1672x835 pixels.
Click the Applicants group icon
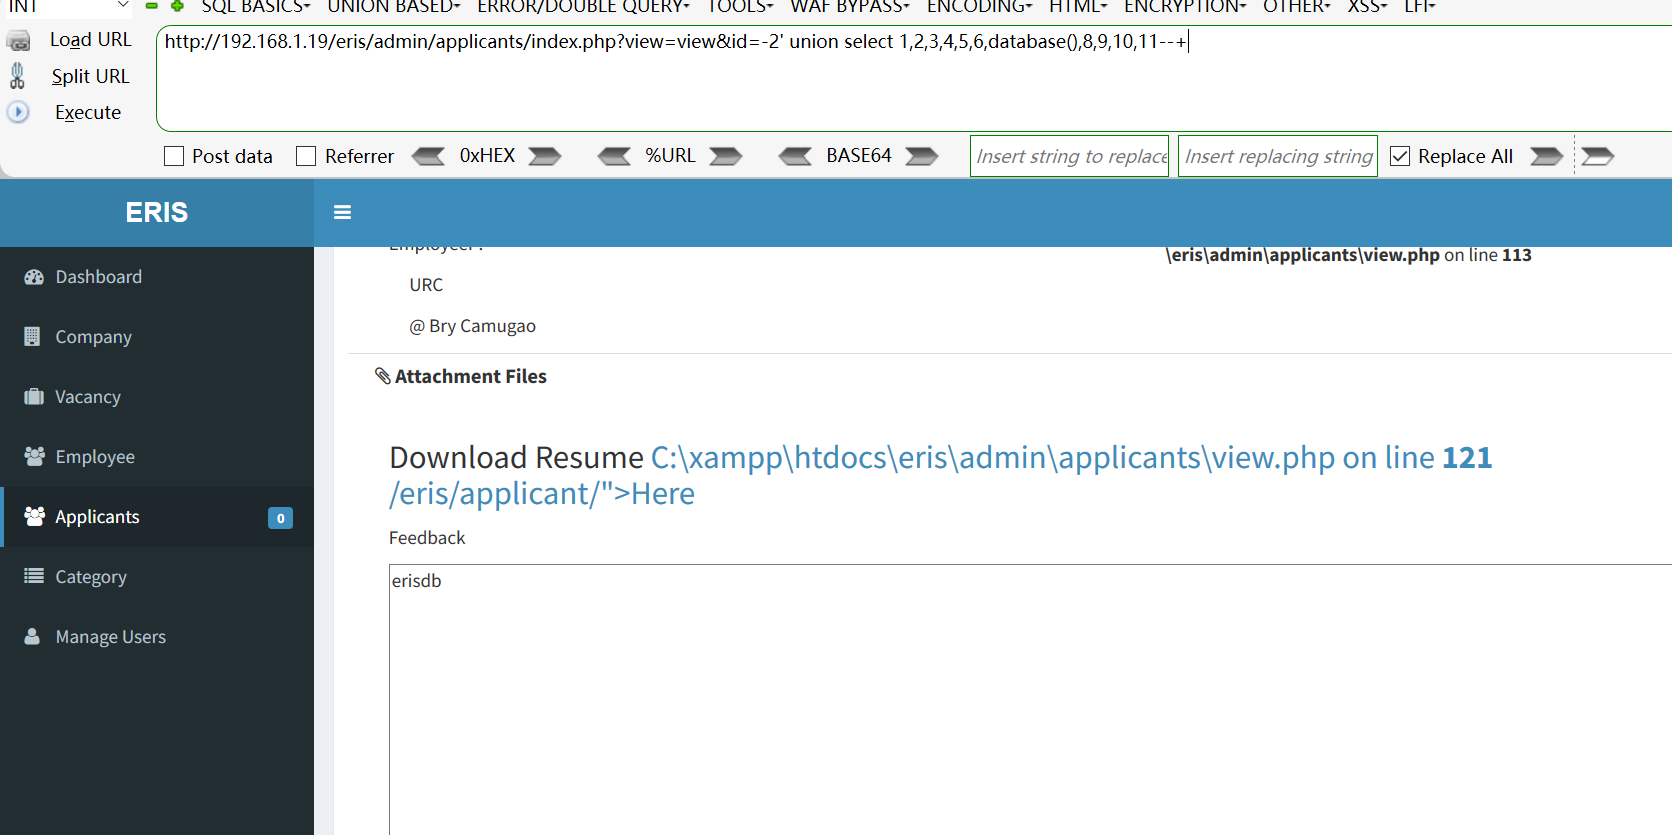pyautogui.click(x=34, y=516)
